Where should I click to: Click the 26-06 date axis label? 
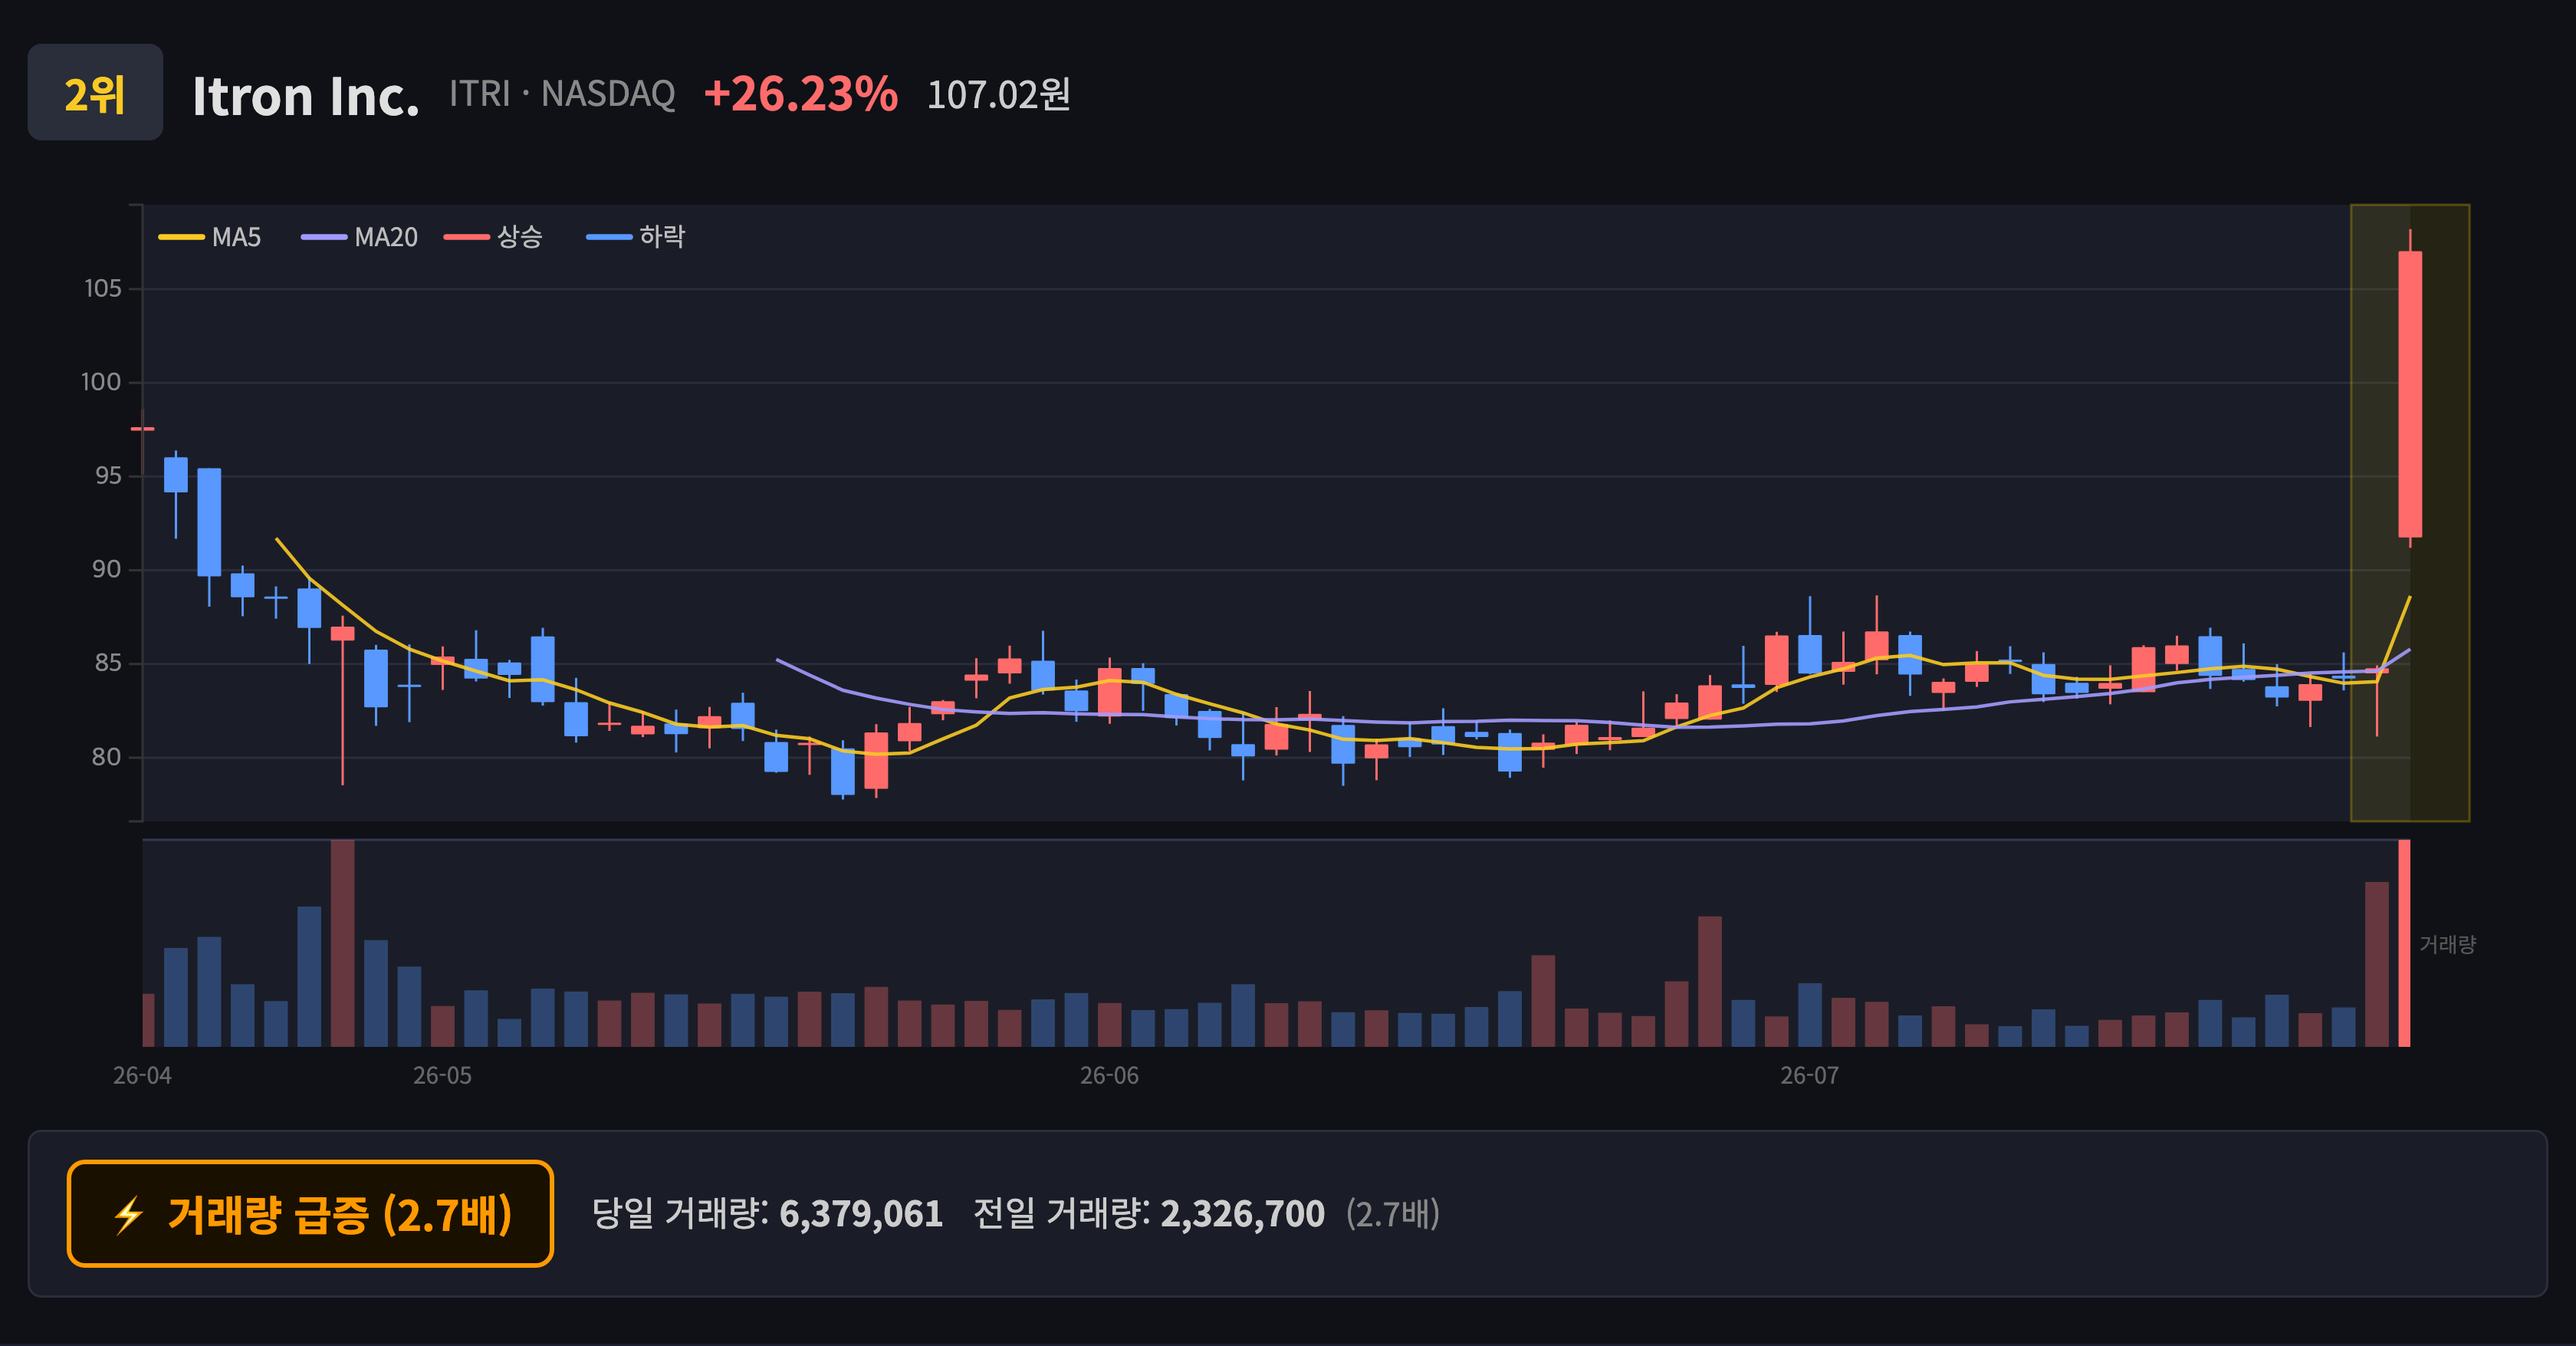pyautogui.click(x=1109, y=1076)
